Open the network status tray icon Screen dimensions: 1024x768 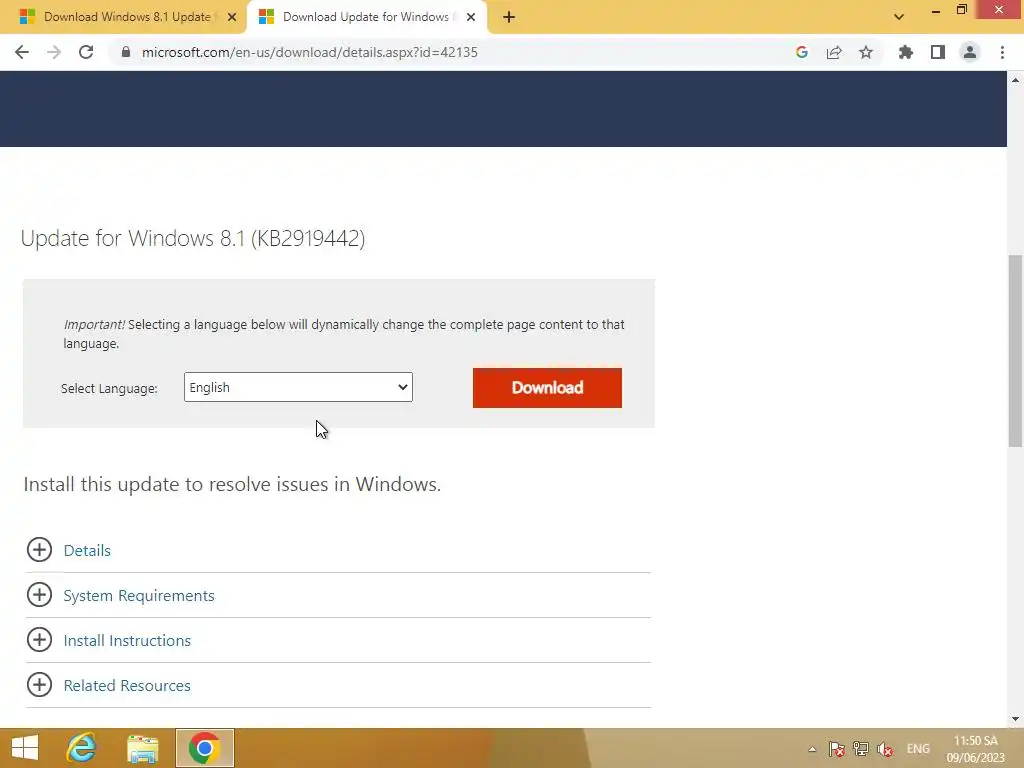click(861, 749)
